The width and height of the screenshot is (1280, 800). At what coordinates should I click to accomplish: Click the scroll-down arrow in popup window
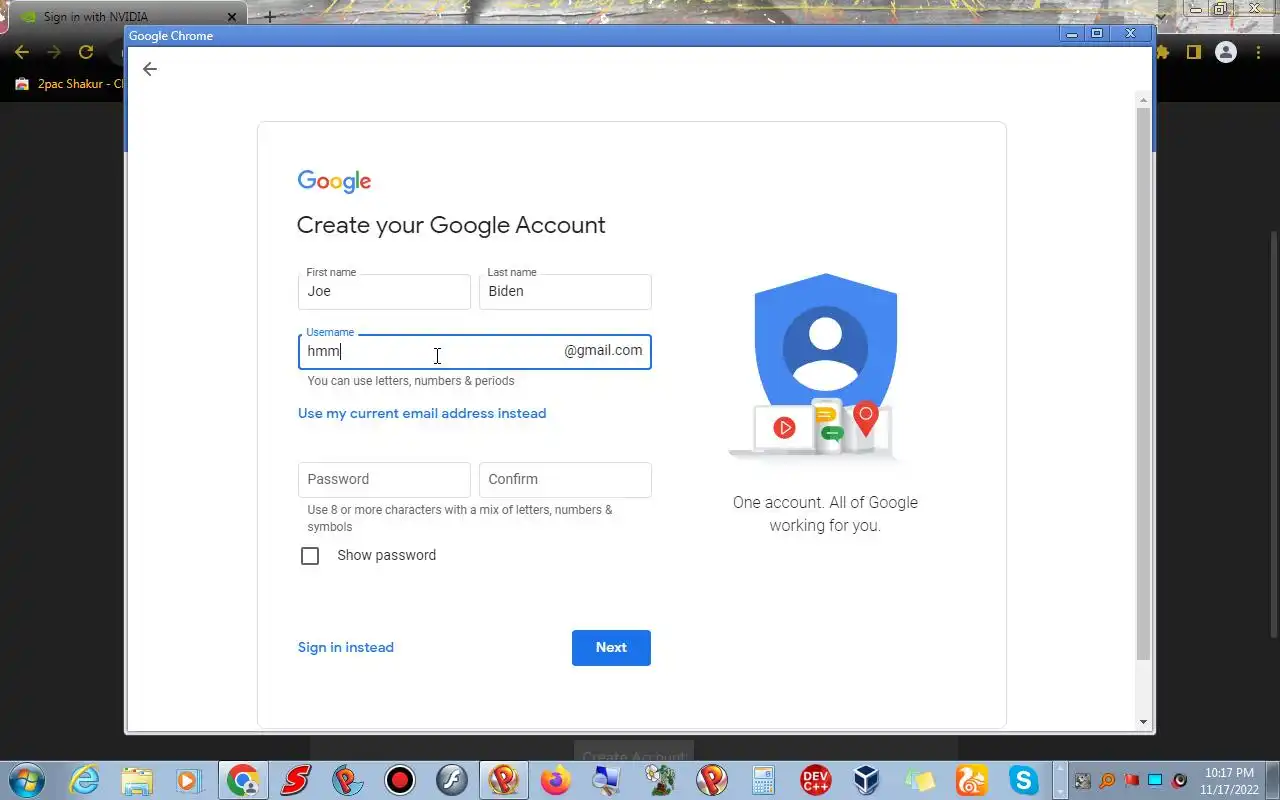click(x=1144, y=722)
